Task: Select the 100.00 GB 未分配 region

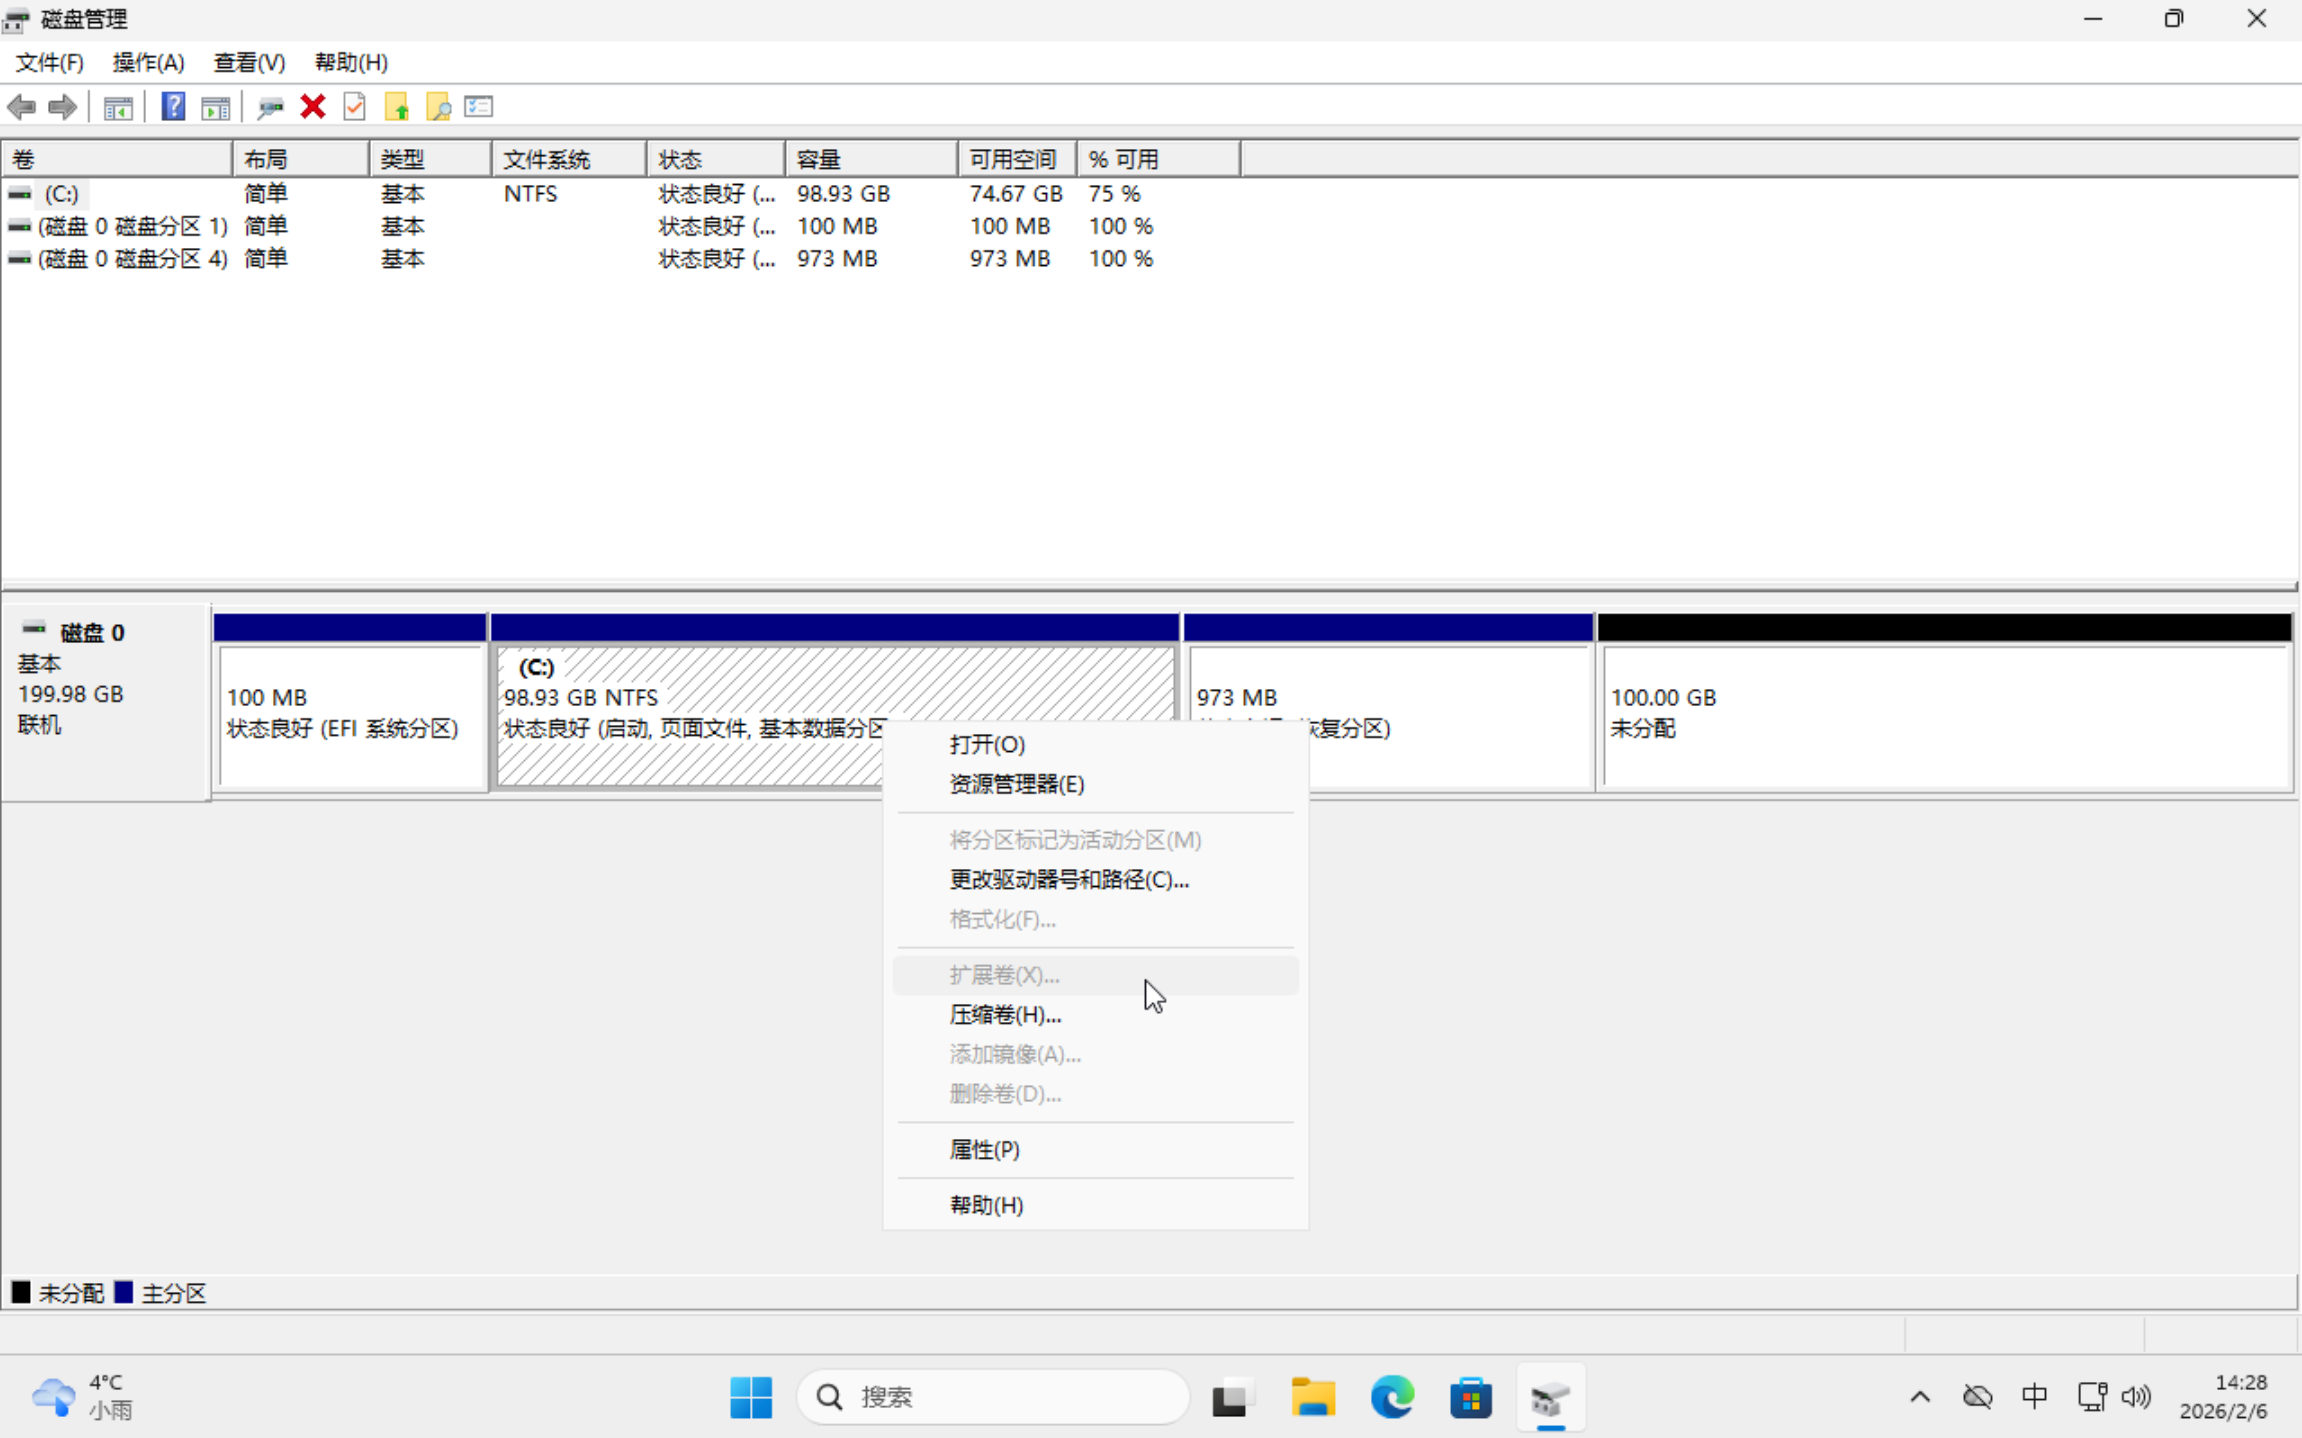Action: [1943, 716]
